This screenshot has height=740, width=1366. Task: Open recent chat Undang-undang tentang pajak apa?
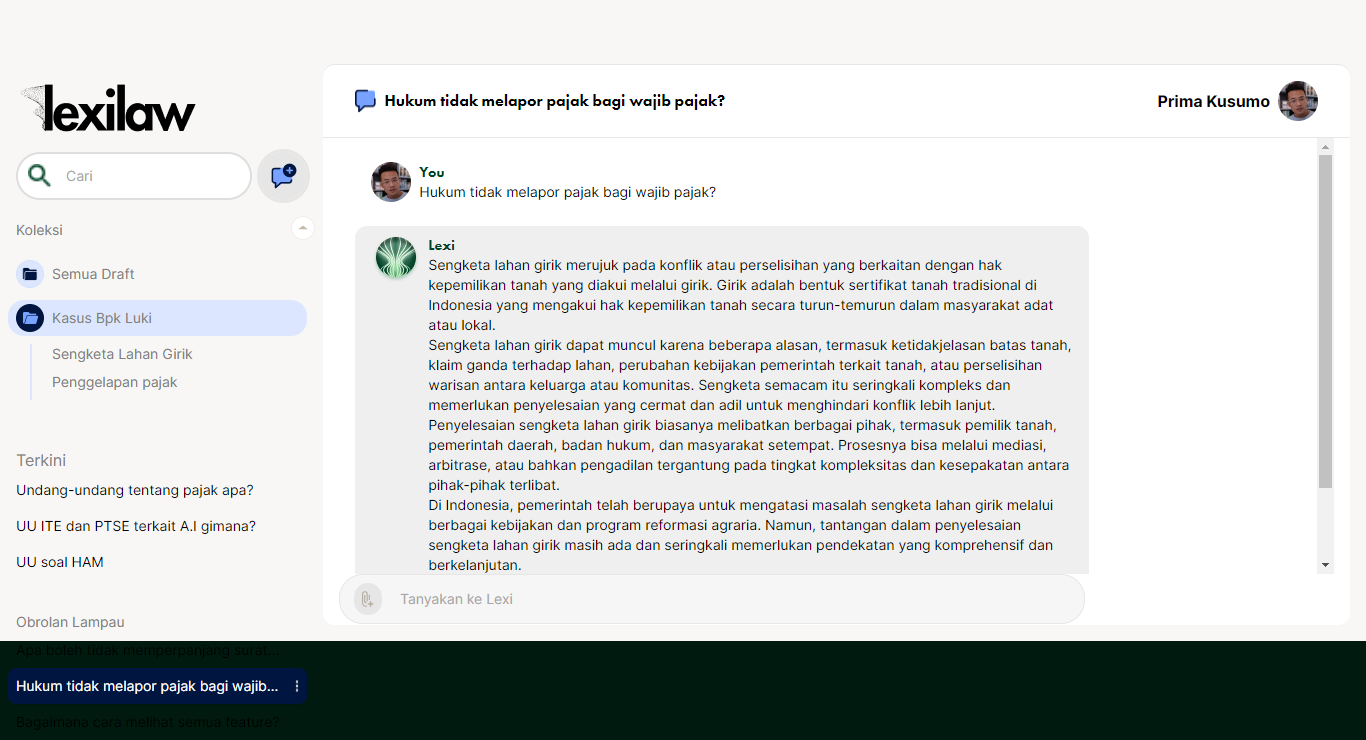(135, 490)
